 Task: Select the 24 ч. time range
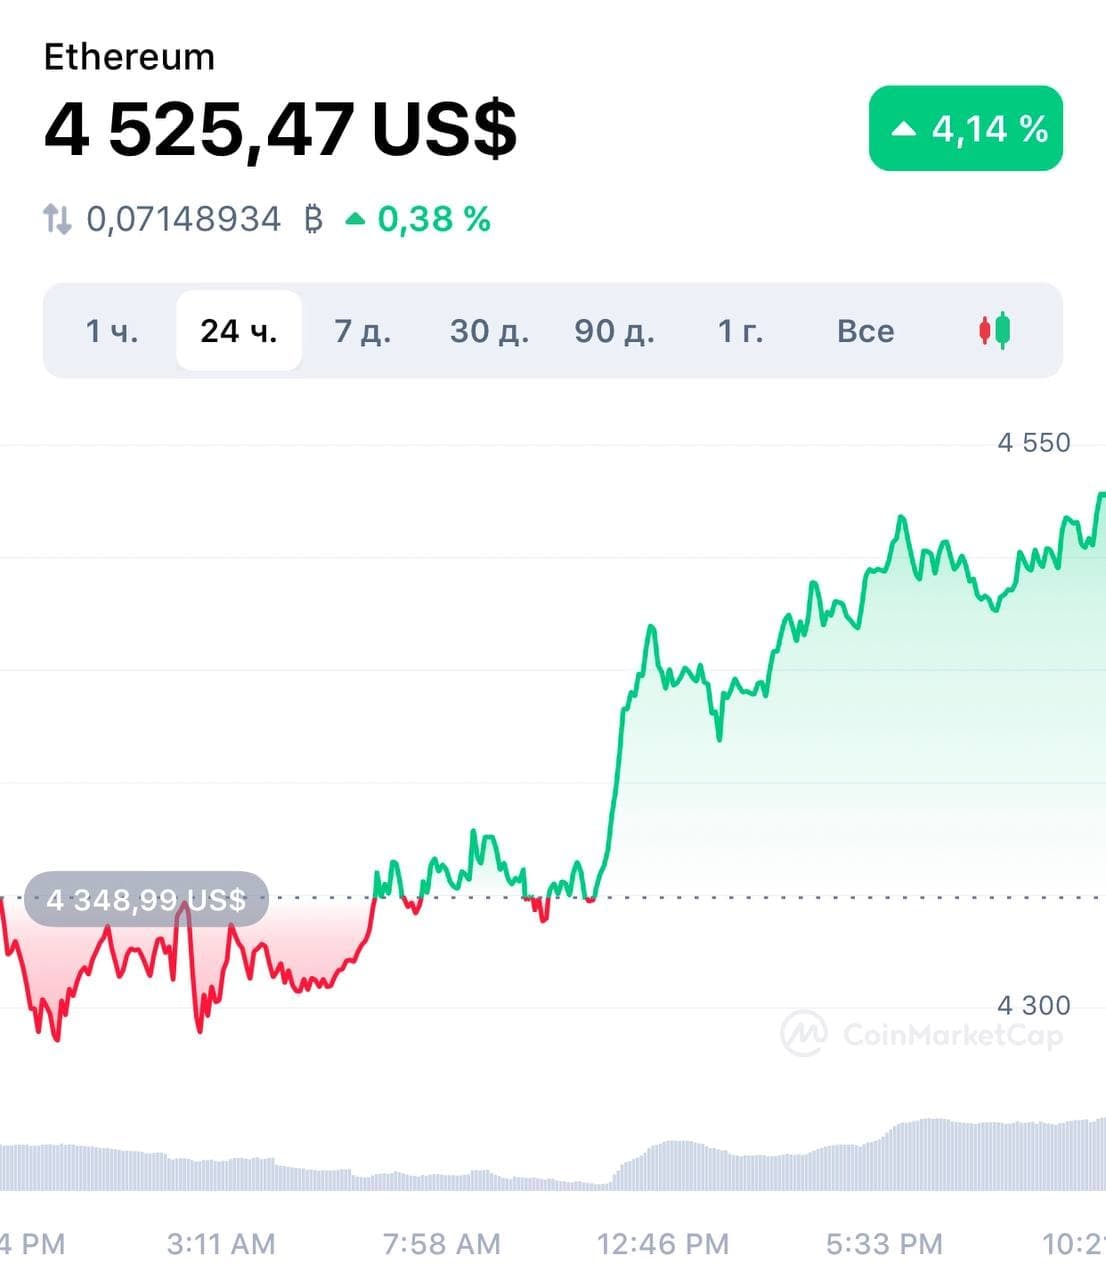239,330
